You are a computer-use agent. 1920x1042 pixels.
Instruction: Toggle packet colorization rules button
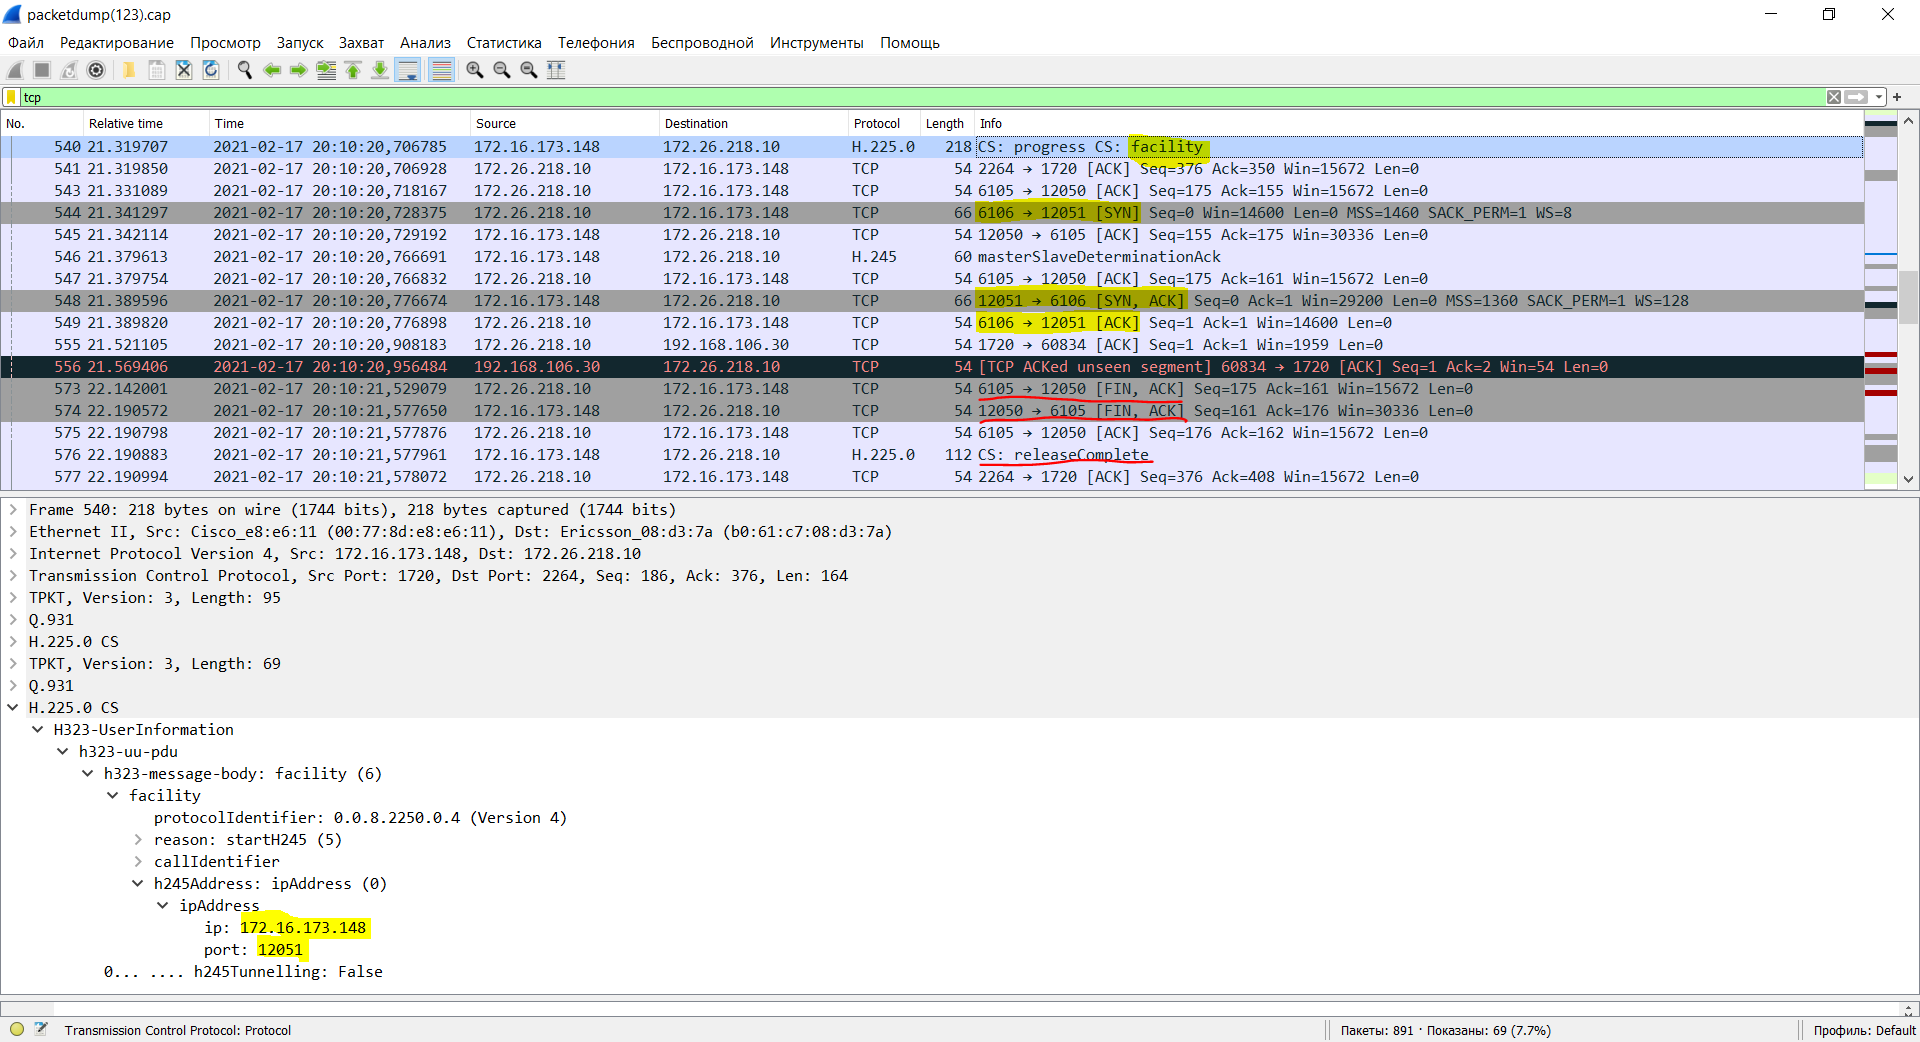[x=441, y=70]
